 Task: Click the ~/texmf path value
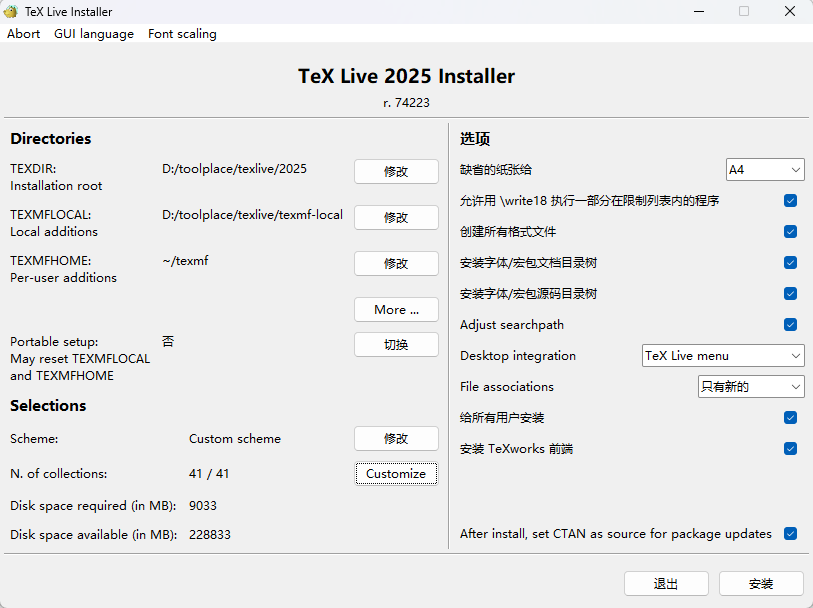coord(185,261)
